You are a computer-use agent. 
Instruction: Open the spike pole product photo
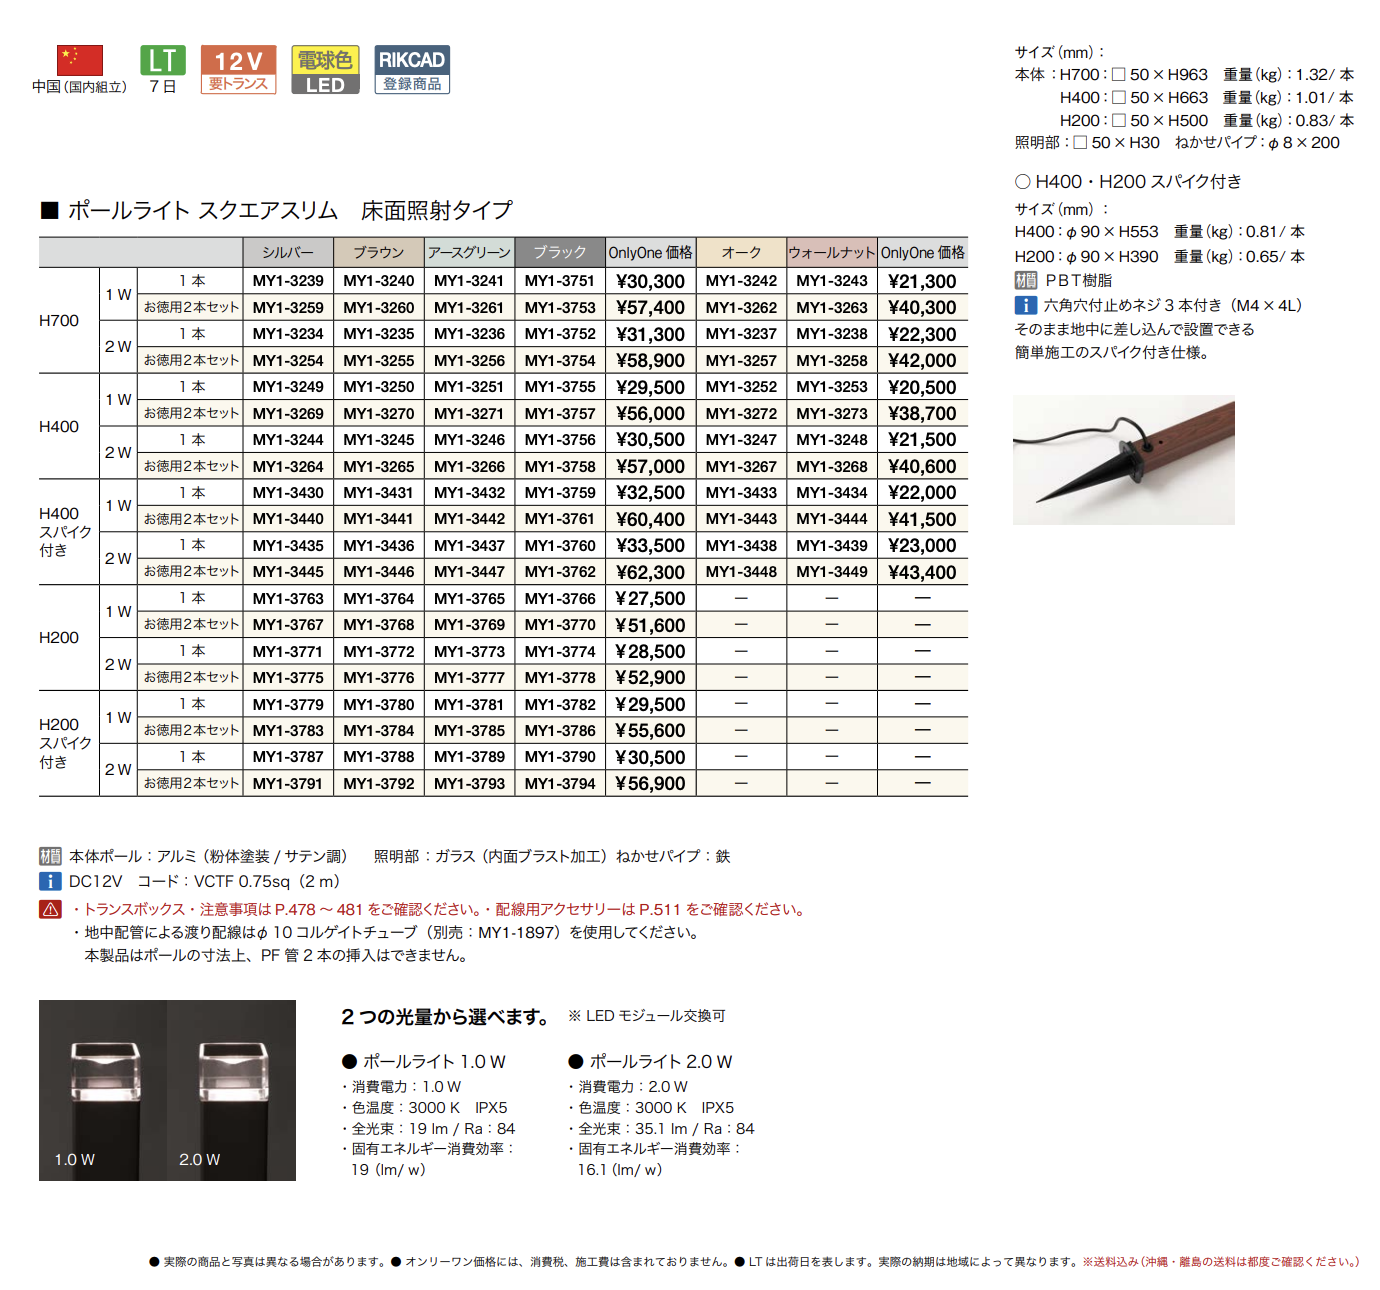pos(1124,460)
